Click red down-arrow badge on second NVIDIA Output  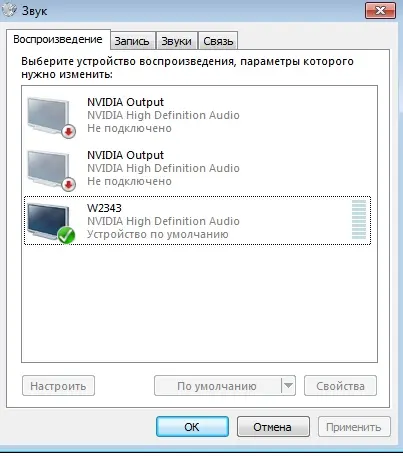[x=69, y=185]
